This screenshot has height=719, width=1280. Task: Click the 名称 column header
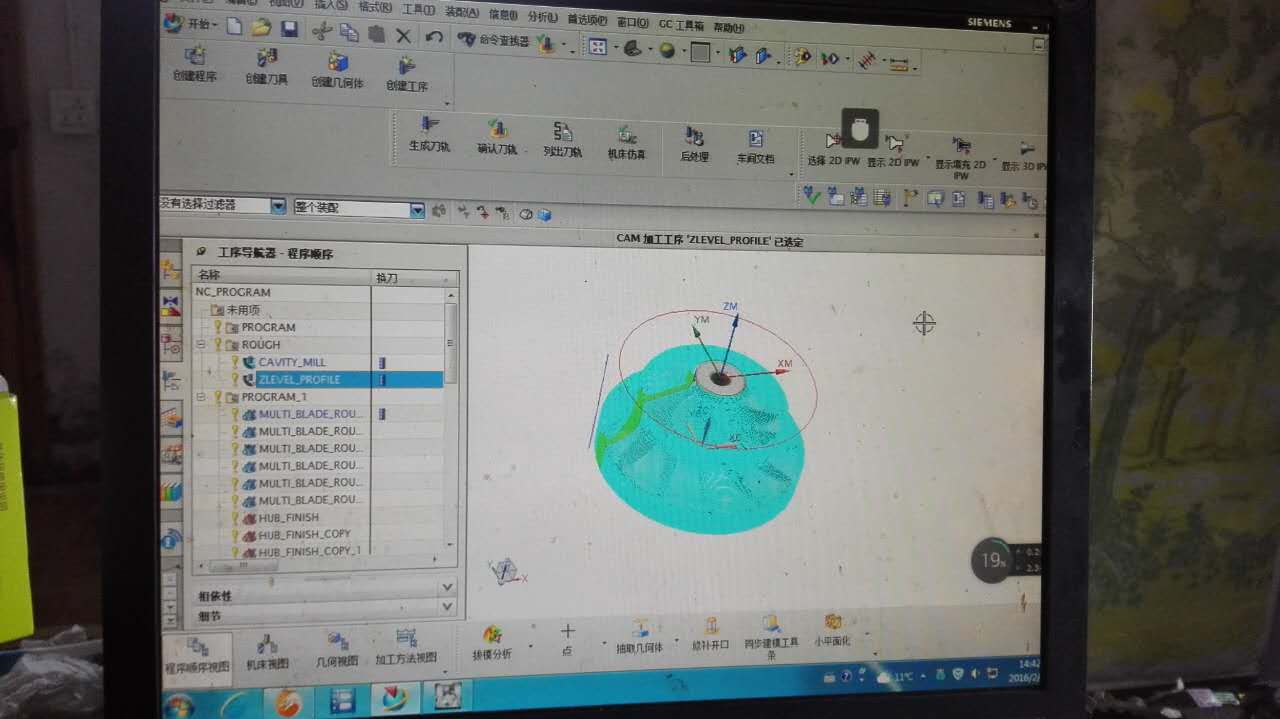pos(281,275)
